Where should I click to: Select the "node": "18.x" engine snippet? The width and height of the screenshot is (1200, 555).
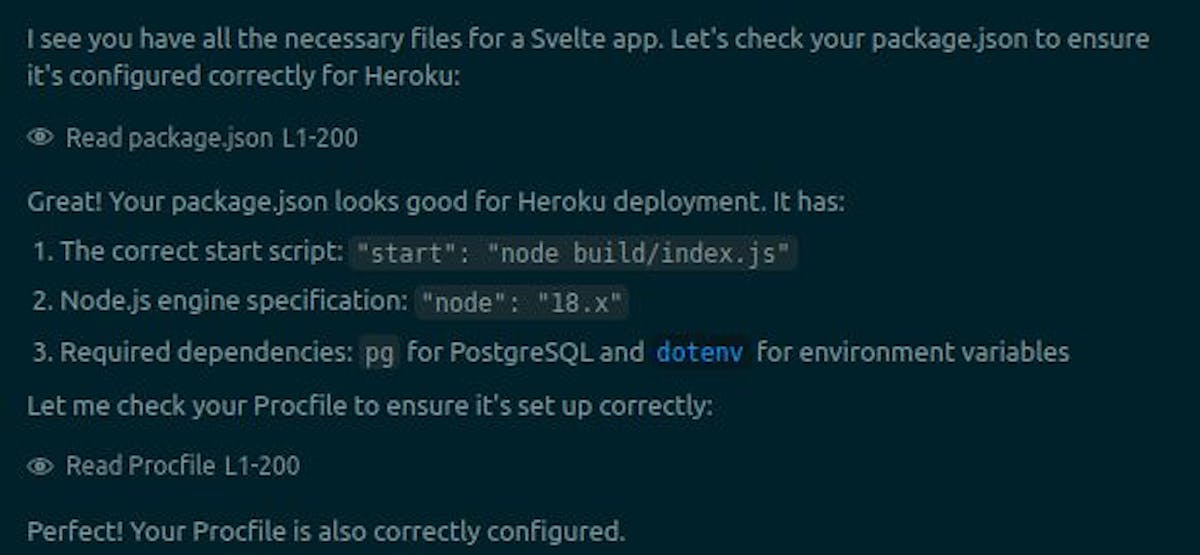coord(524,302)
